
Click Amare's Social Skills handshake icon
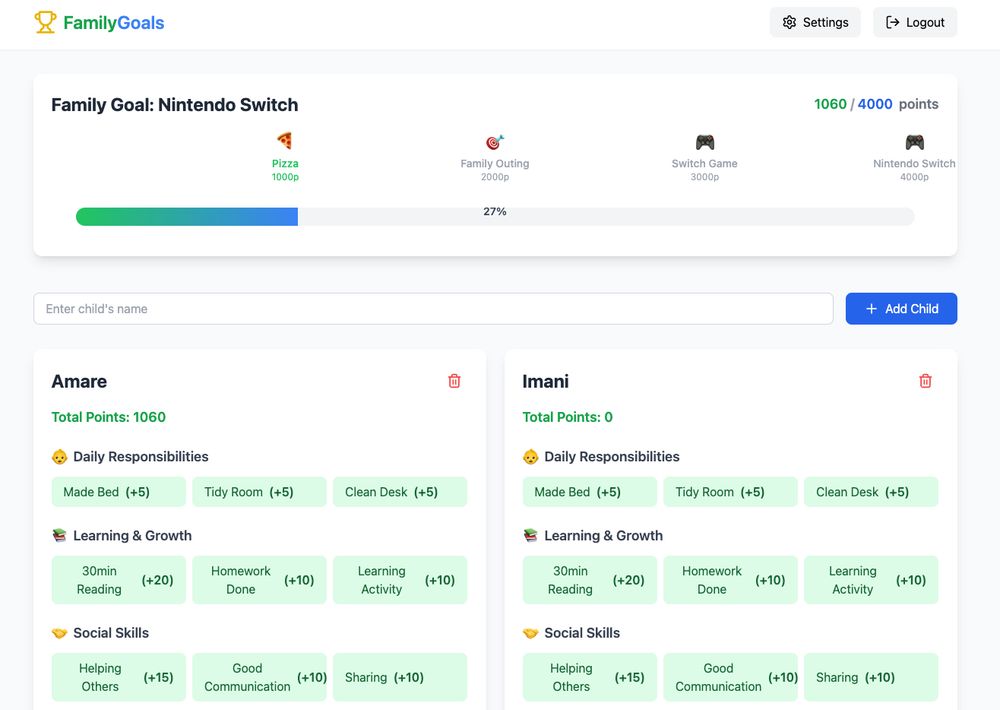(x=59, y=633)
